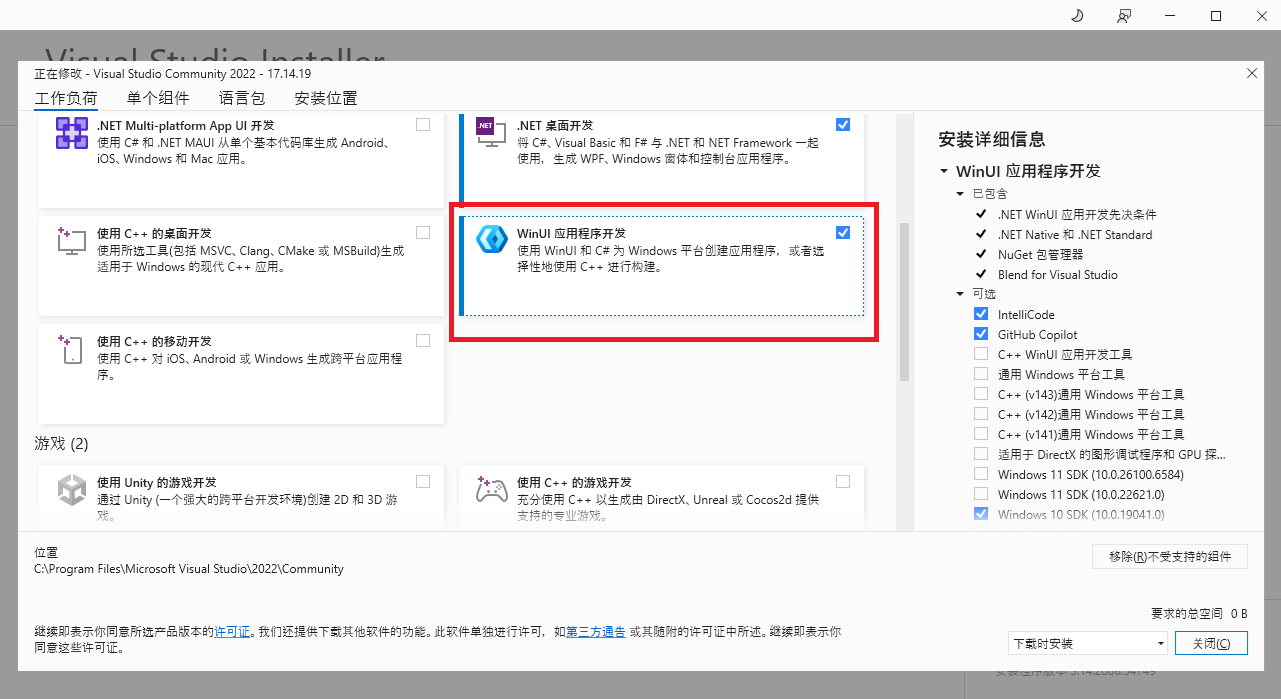
Task: Open the 下载时安装 dropdown
Action: [x=1087, y=643]
